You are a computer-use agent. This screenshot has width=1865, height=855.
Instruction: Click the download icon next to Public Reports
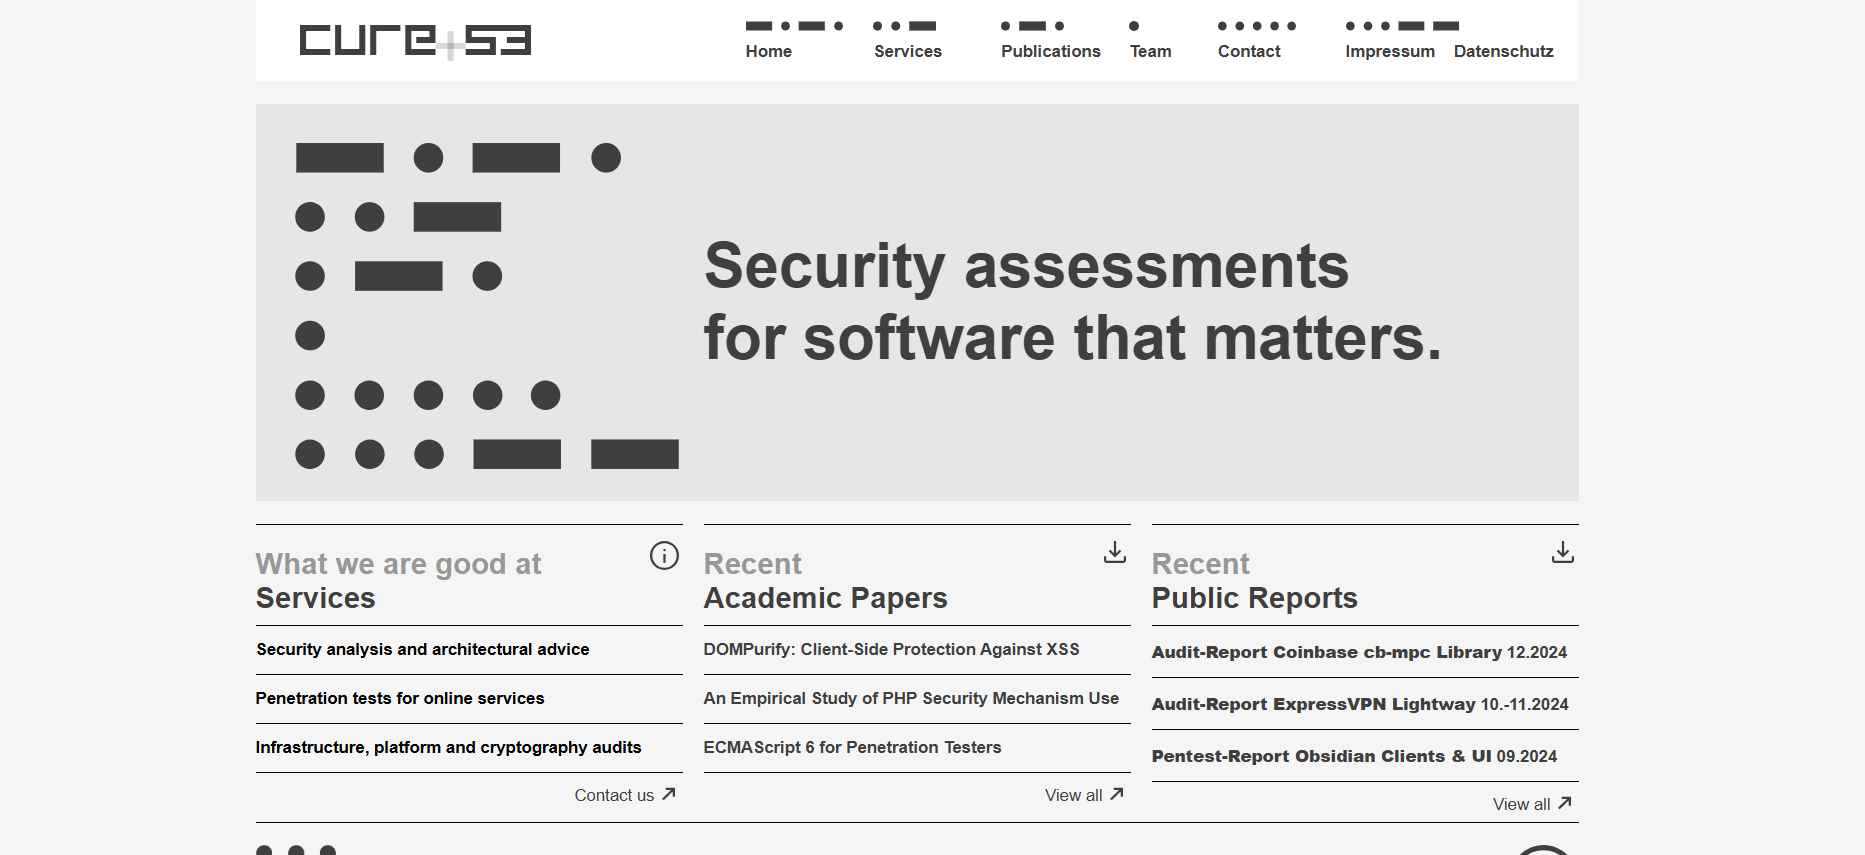[1563, 552]
